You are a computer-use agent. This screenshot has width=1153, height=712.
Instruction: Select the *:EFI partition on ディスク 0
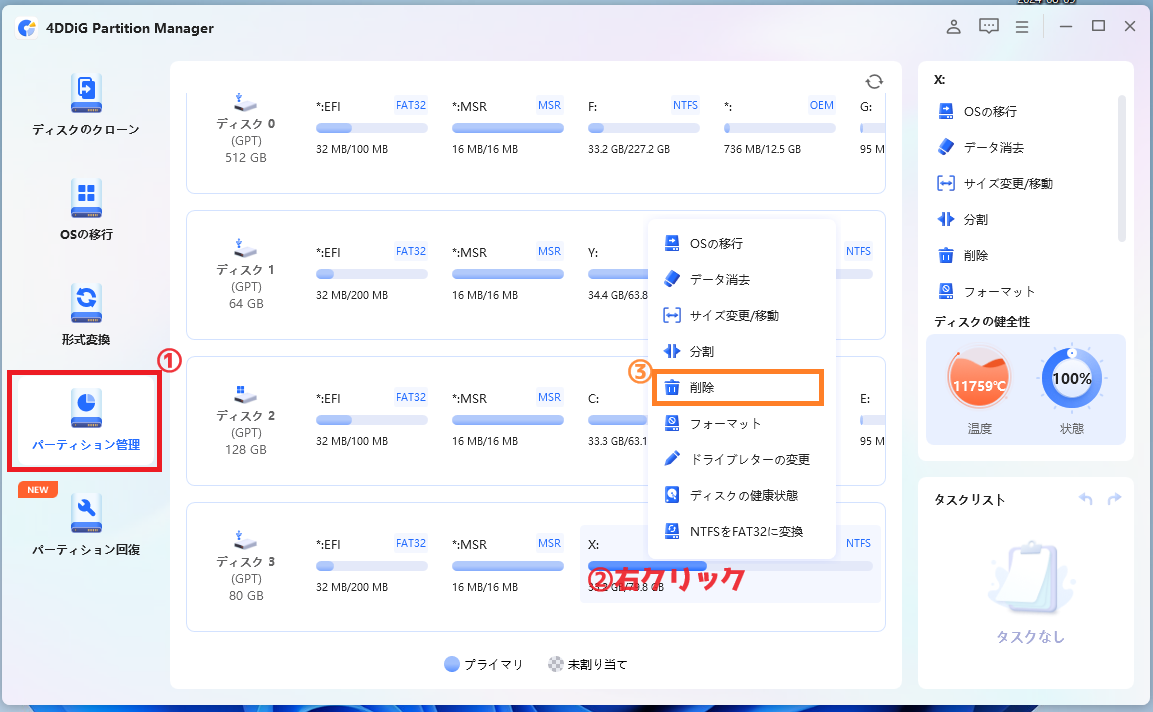pyautogui.click(x=372, y=127)
